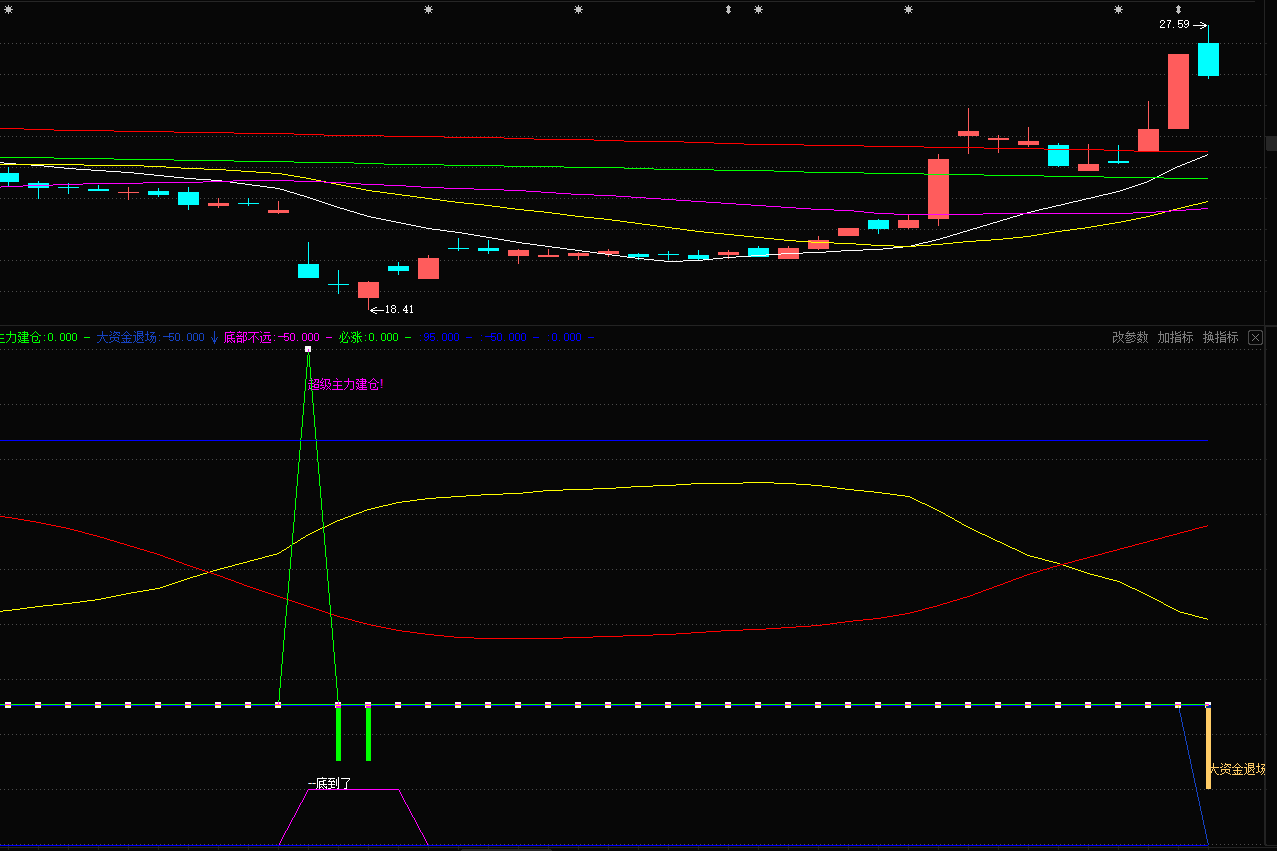Click the asterisk marker nearest the 27.59 label
This screenshot has width=1277, height=851.
point(1118,10)
